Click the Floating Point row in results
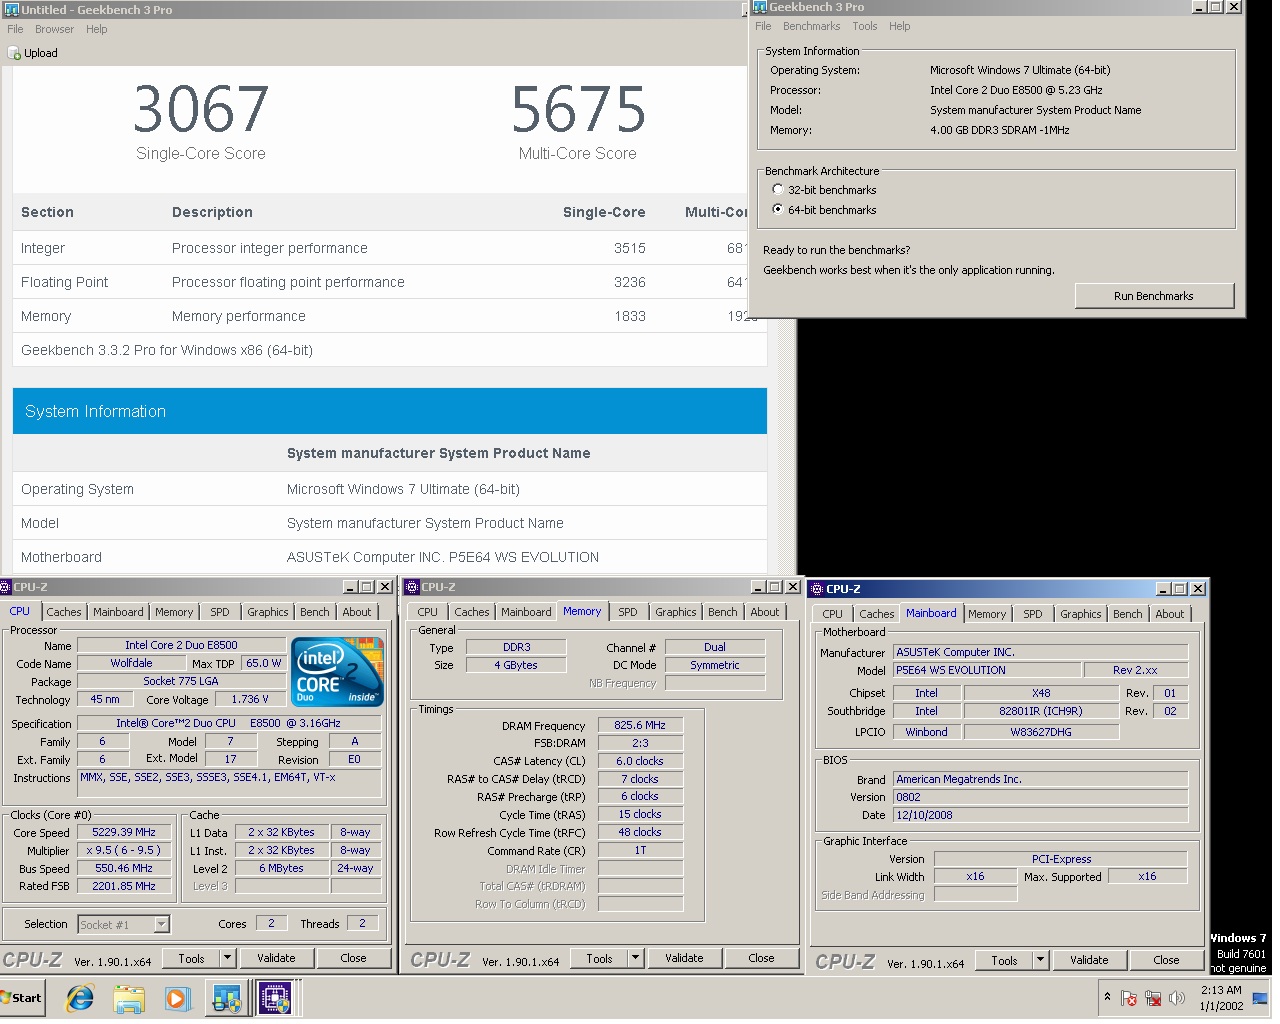Screen dimensions: 1280x1024 [390, 282]
